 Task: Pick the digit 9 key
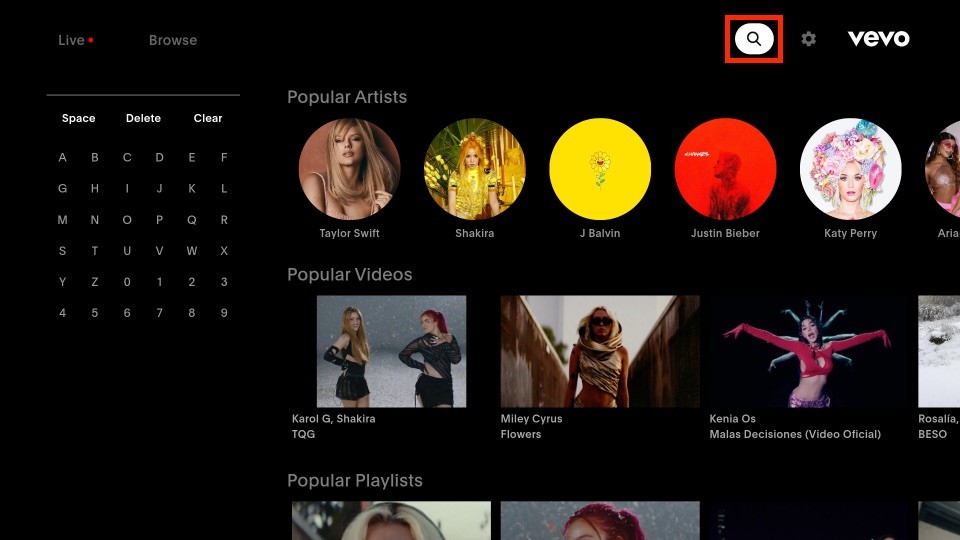point(224,313)
